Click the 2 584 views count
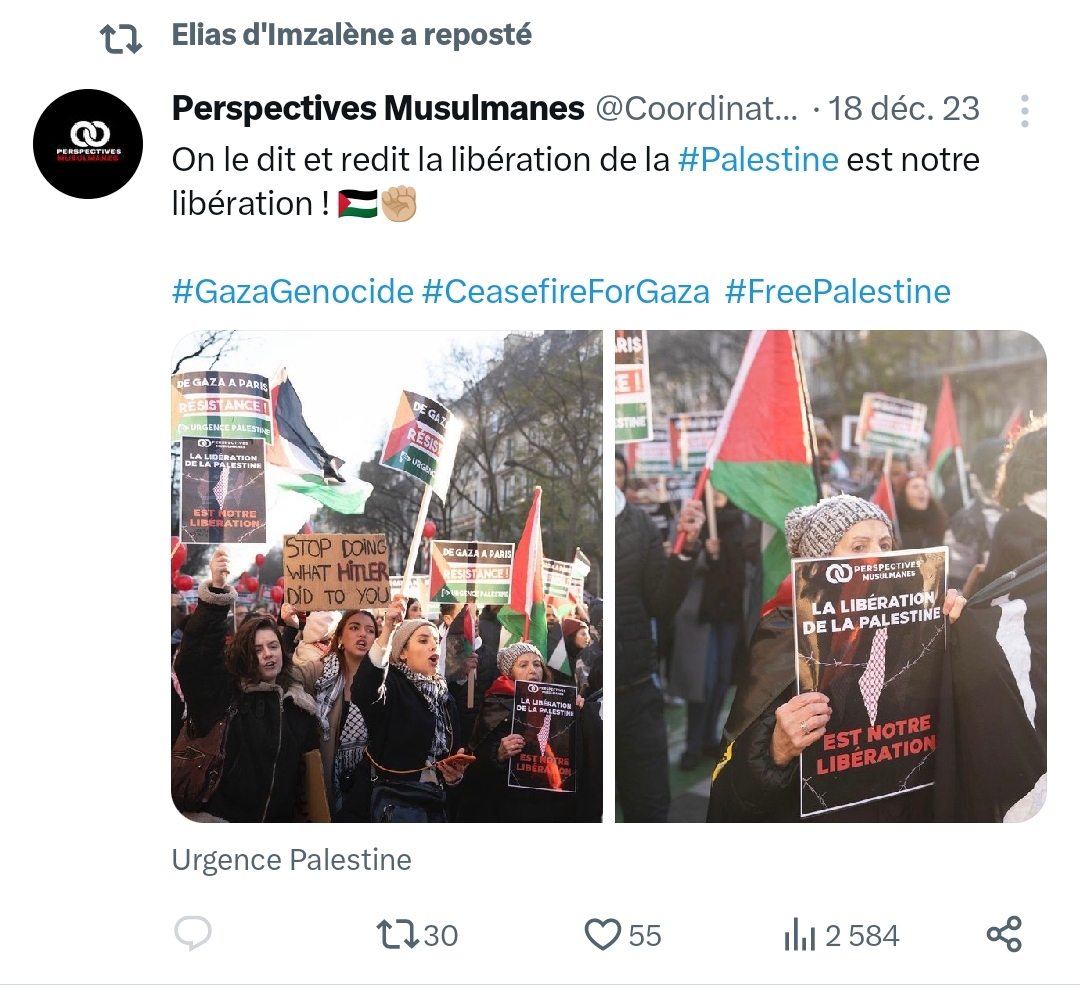The height and width of the screenshot is (992, 1080). (862, 936)
